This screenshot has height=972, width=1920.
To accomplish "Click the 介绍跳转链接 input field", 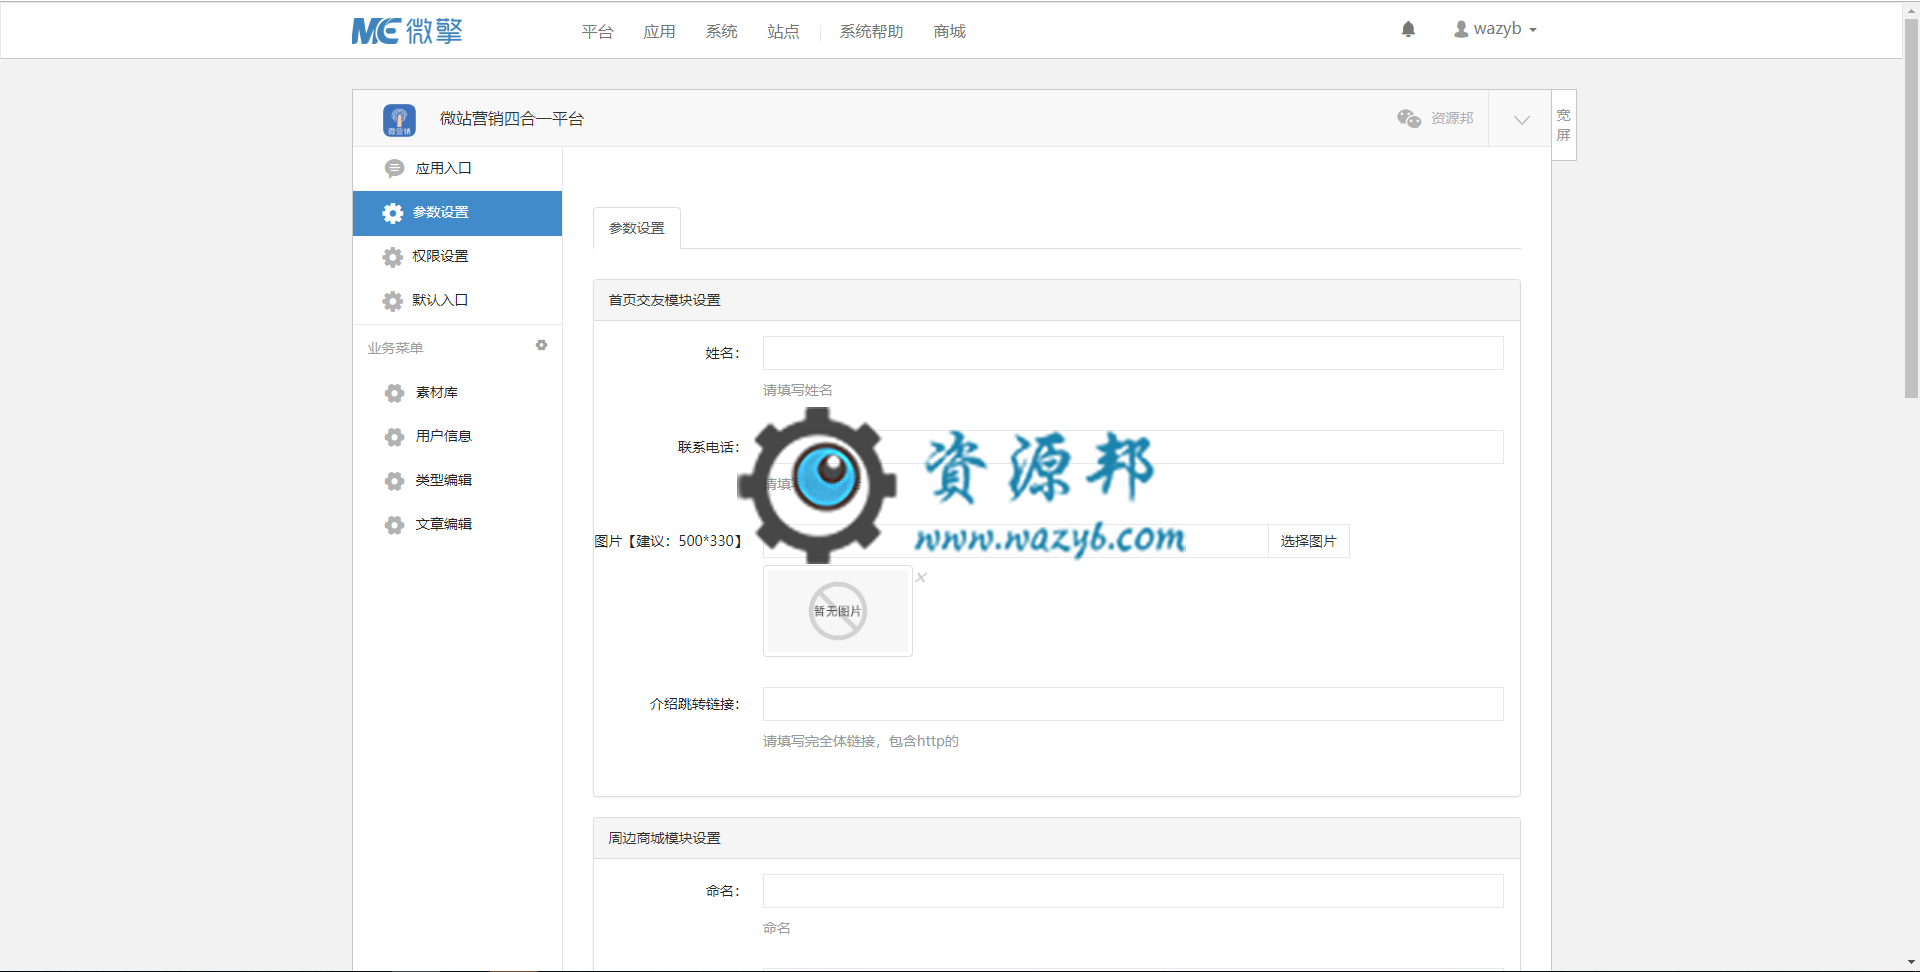I will point(1133,704).
